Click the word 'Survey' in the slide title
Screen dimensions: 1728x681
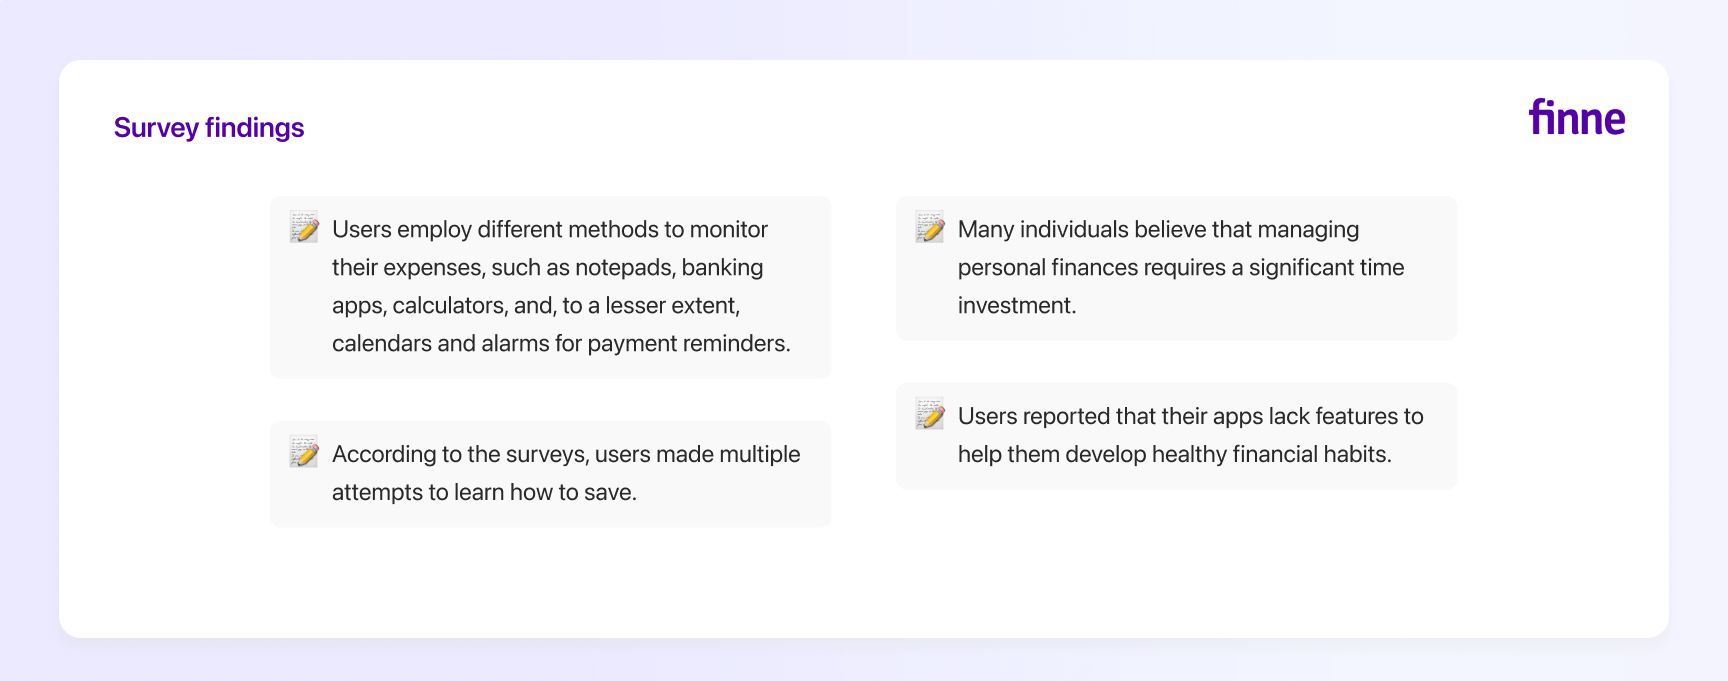156,128
